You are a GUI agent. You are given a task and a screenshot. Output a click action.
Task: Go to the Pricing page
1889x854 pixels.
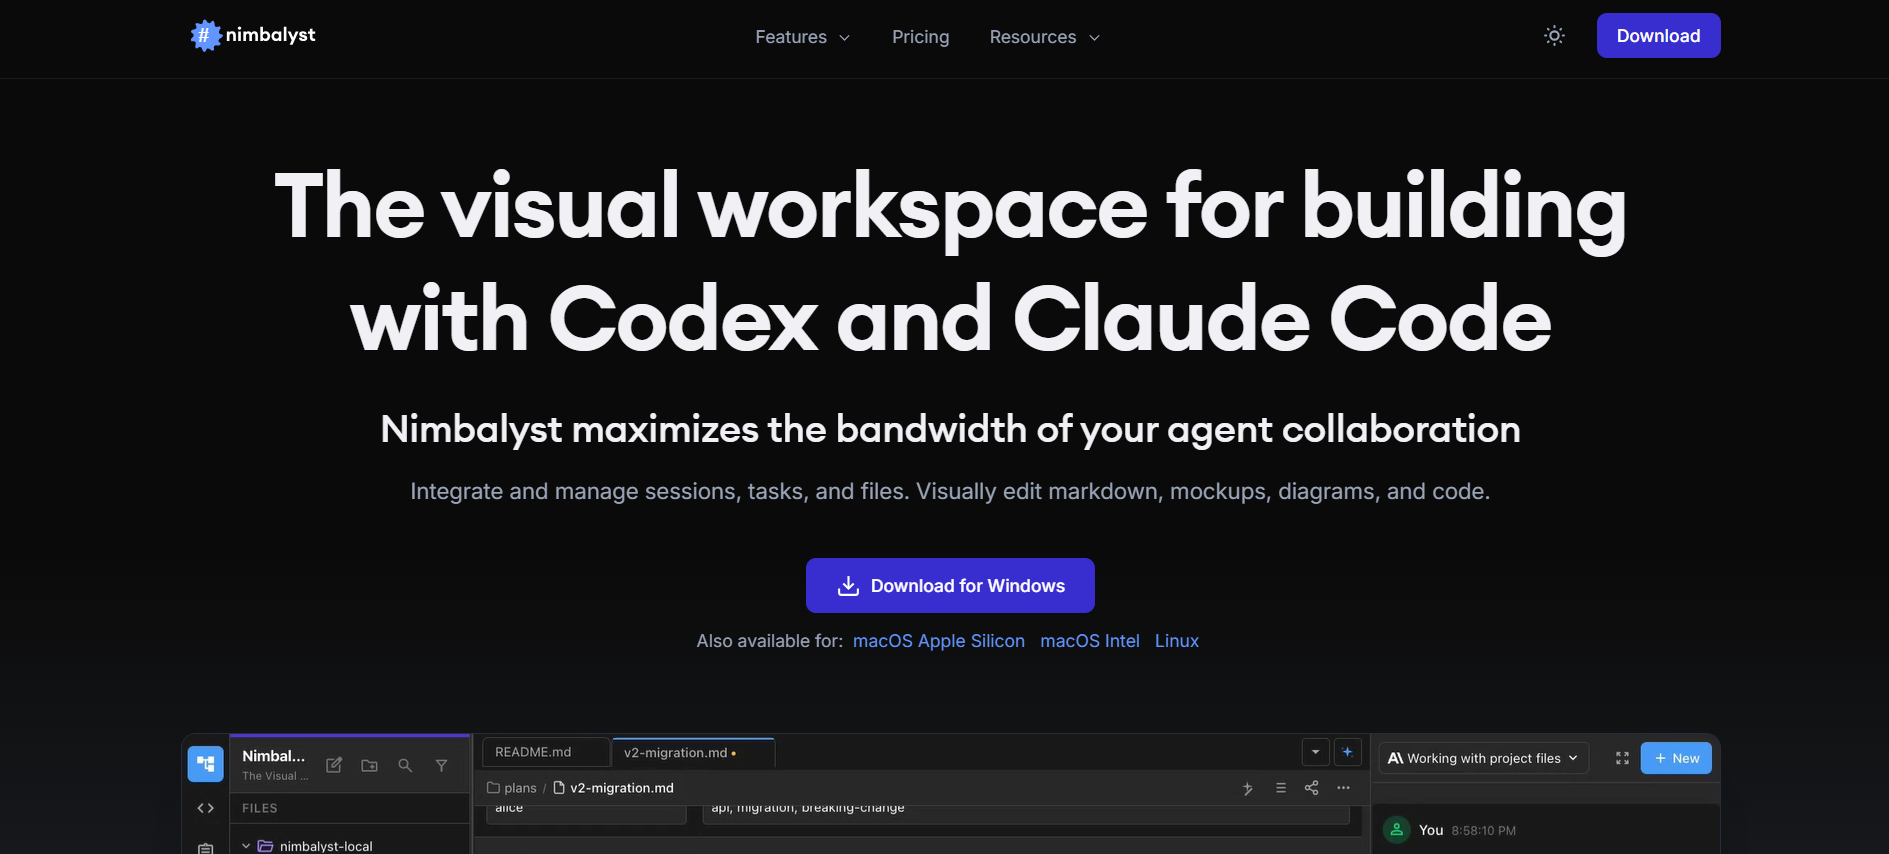click(920, 37)
